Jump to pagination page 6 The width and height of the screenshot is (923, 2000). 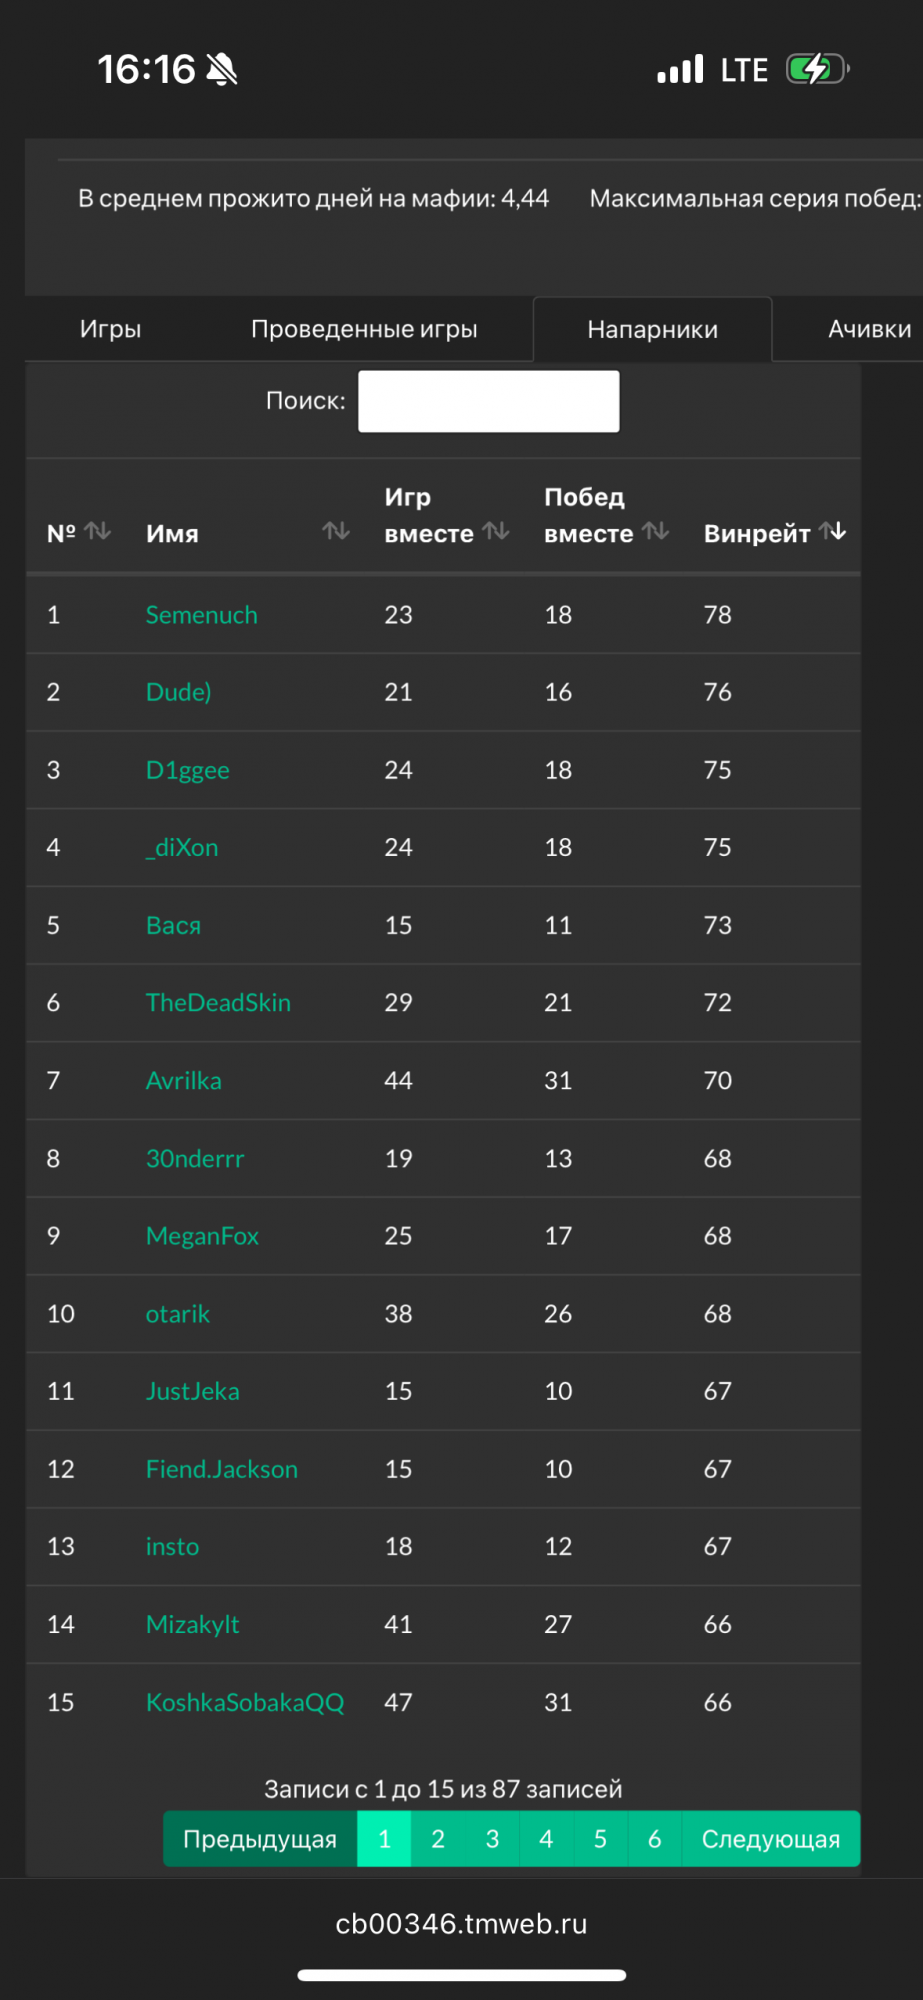click(655, 1839)
